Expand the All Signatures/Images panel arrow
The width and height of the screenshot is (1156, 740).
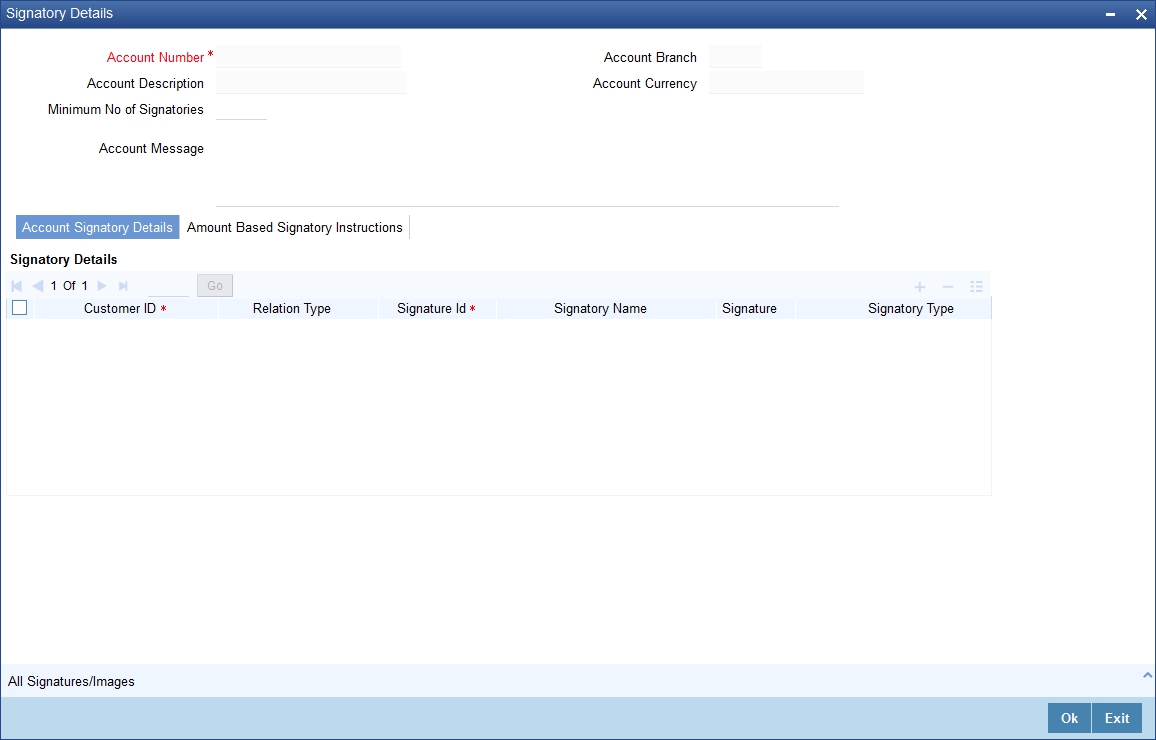[1147, 675]
